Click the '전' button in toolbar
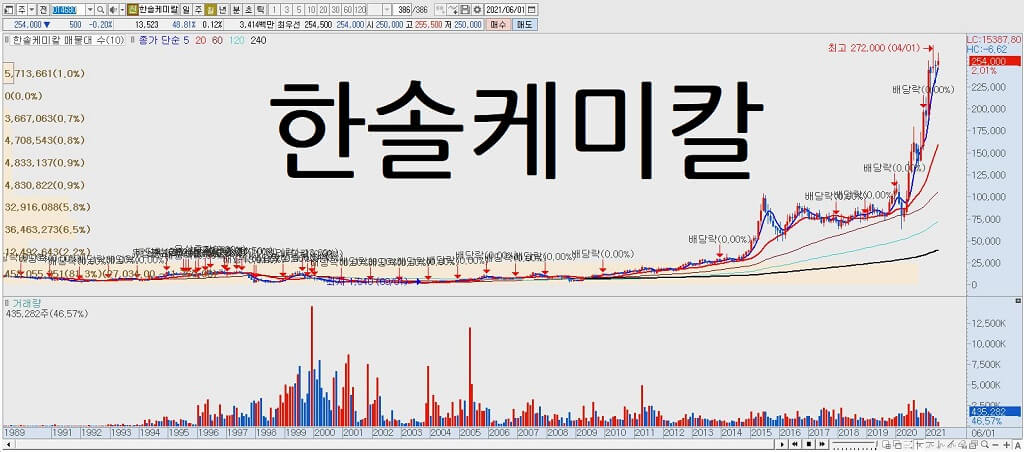Image resolution: width=1024 pixels, height=452 pixels. 42,10
